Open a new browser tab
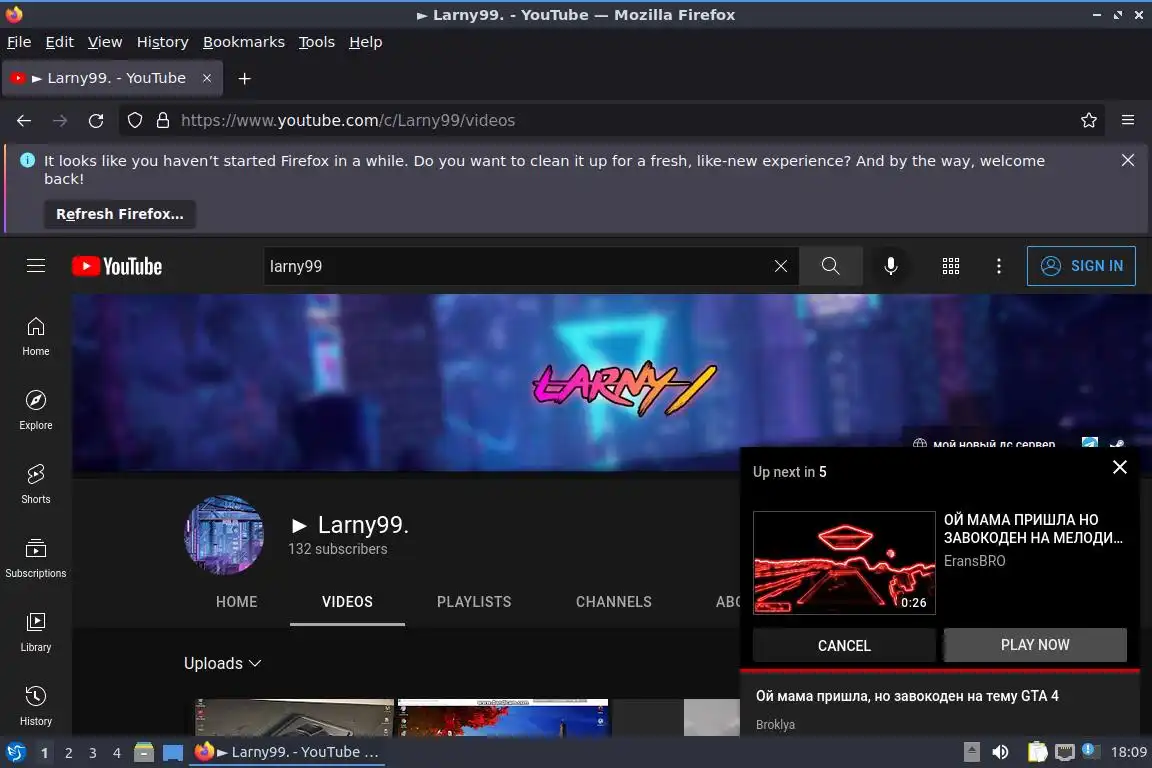This screenshot has height=768, width=1152. tap(245, 79)
